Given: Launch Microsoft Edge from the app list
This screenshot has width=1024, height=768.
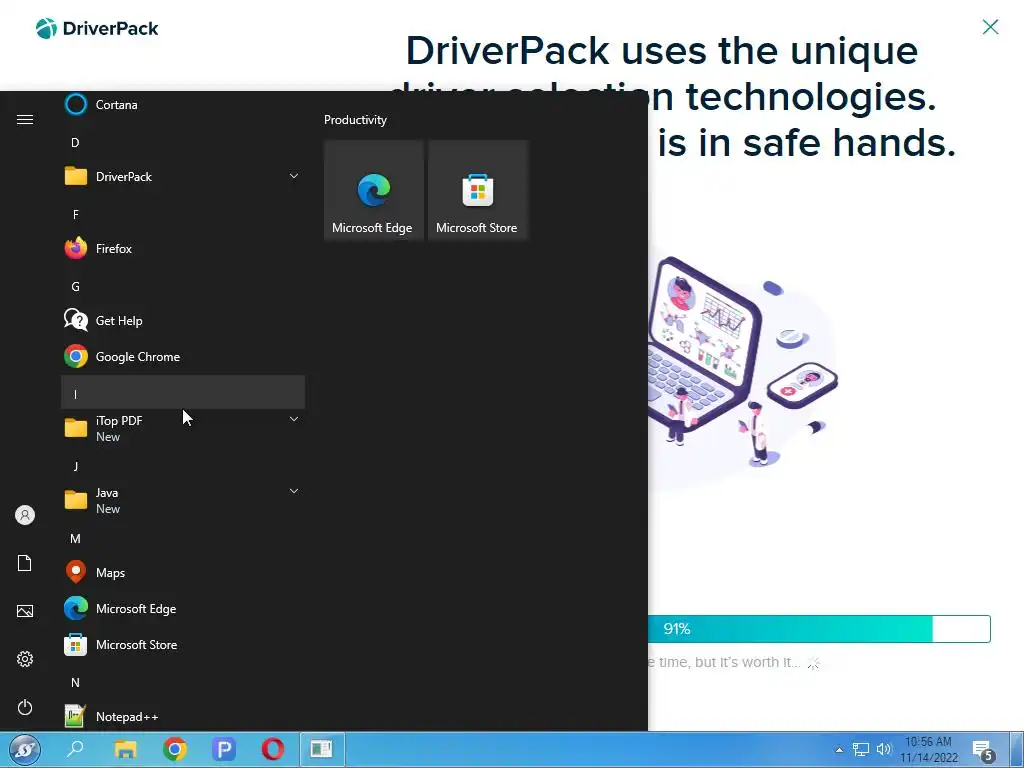Looking at the screenshot, I should coord(183,609).
